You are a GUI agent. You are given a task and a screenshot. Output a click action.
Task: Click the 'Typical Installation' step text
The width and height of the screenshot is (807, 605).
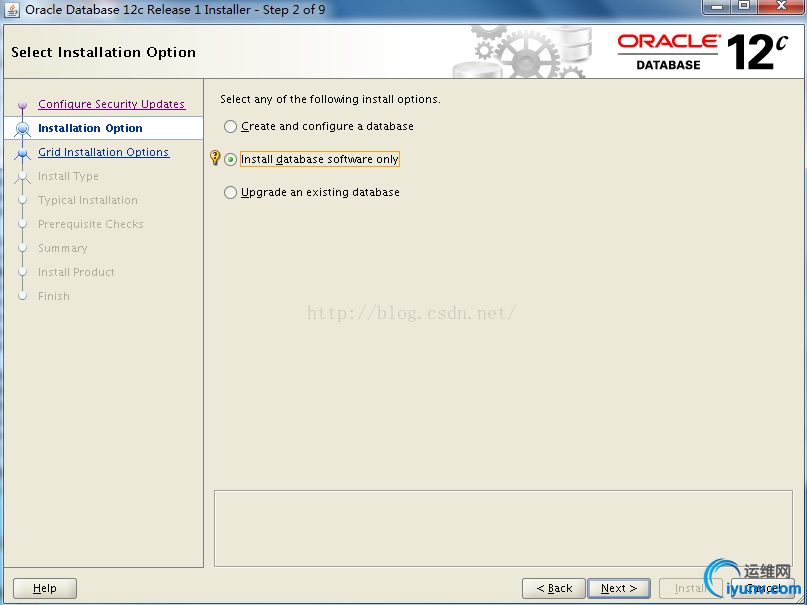click(87, 200)
